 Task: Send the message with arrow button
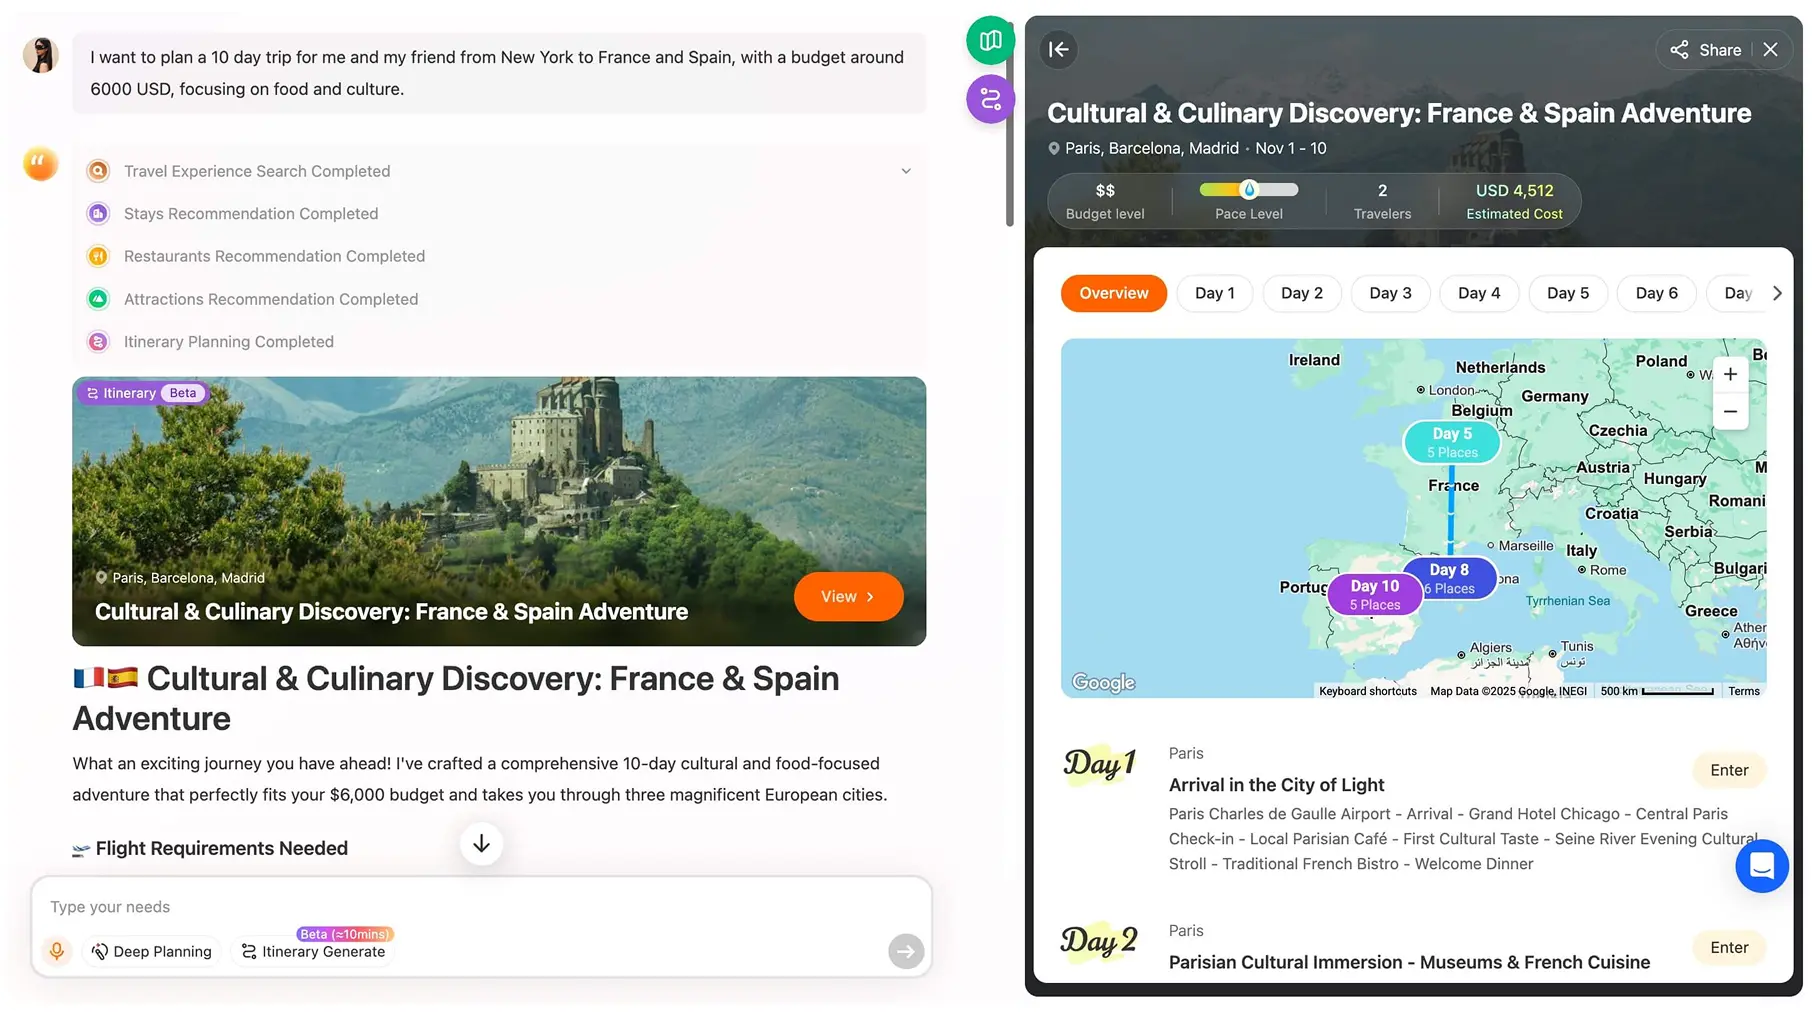tap(905, 951)
